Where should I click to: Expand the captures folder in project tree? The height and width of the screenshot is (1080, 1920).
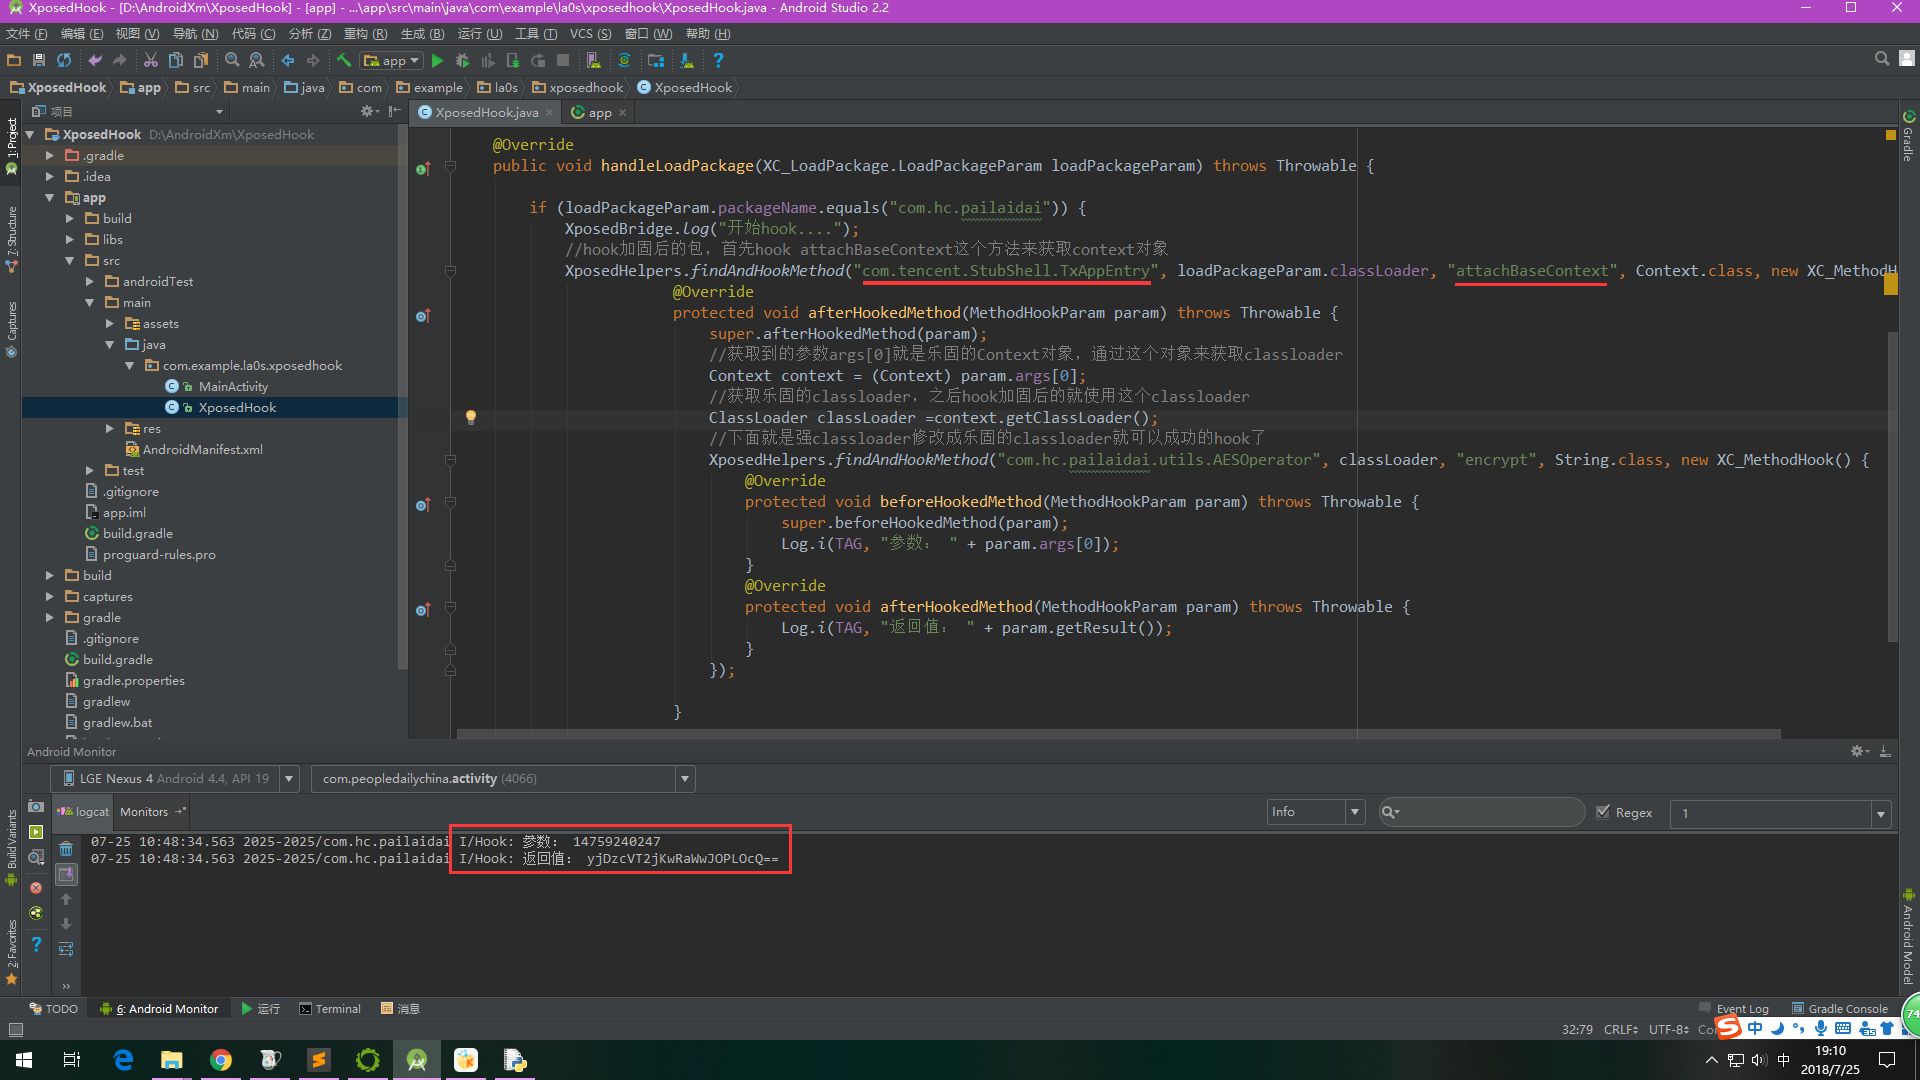[x=50, y=597]
